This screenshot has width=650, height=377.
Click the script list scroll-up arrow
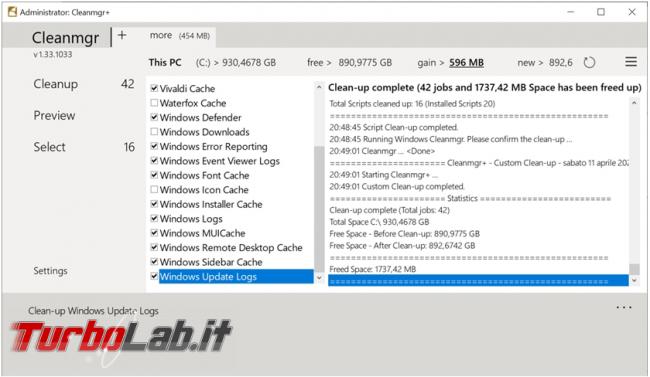pos(319,88)
